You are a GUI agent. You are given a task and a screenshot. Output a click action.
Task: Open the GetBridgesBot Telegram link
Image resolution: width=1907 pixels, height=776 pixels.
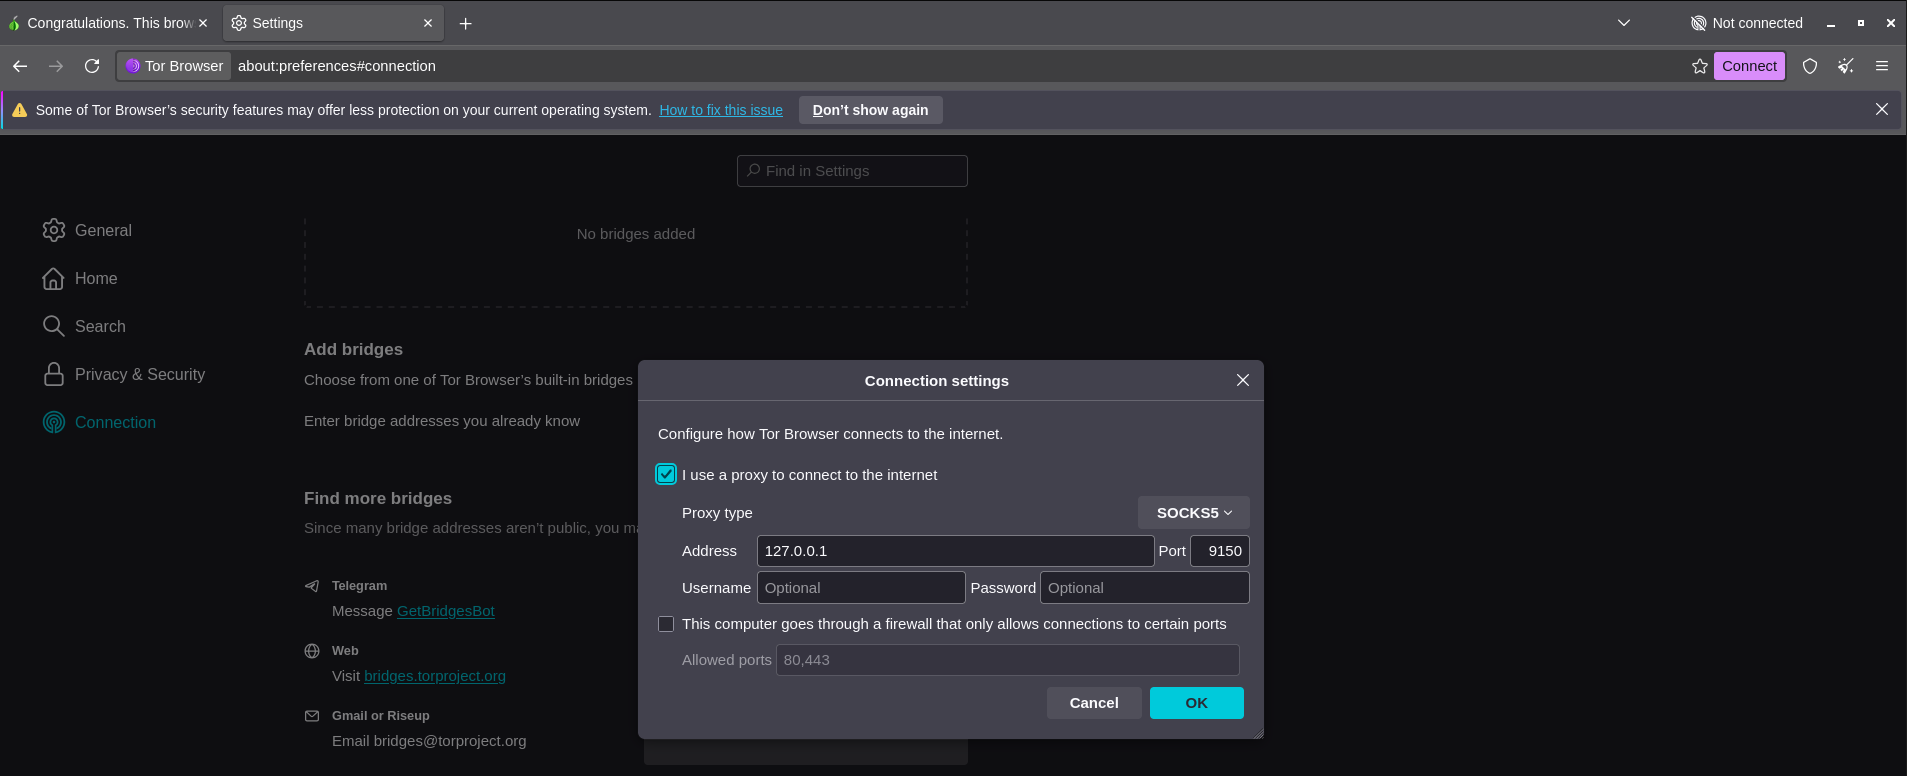pyautogui.click(x=446, y=611)
